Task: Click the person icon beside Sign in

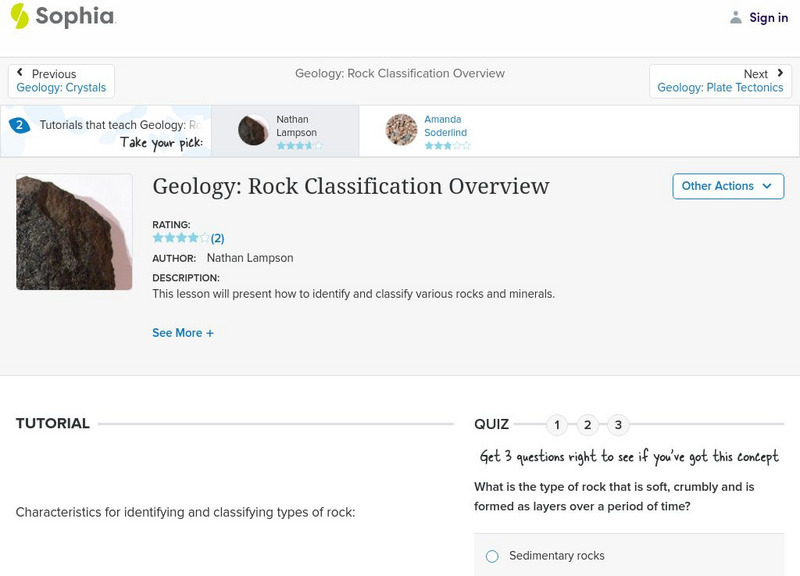Action: (736, 17)
